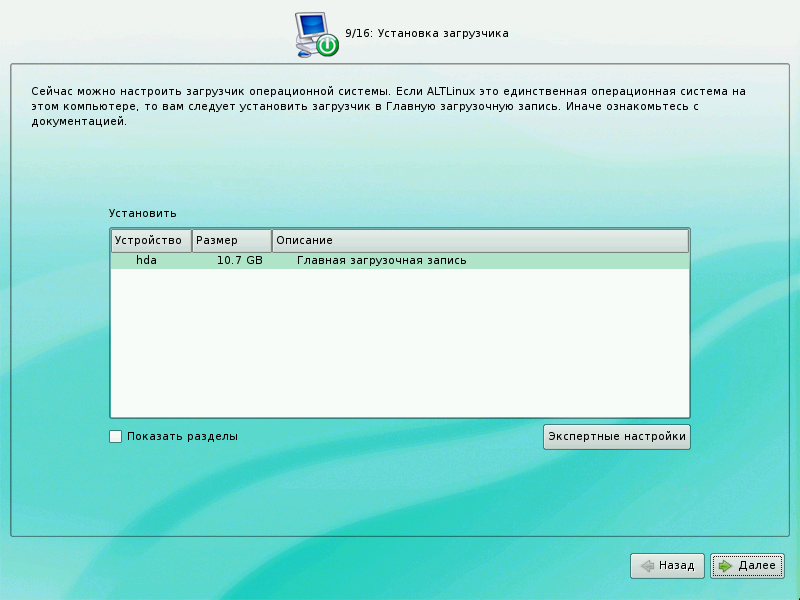Go back with the Назад button

(x=667, y=566)
